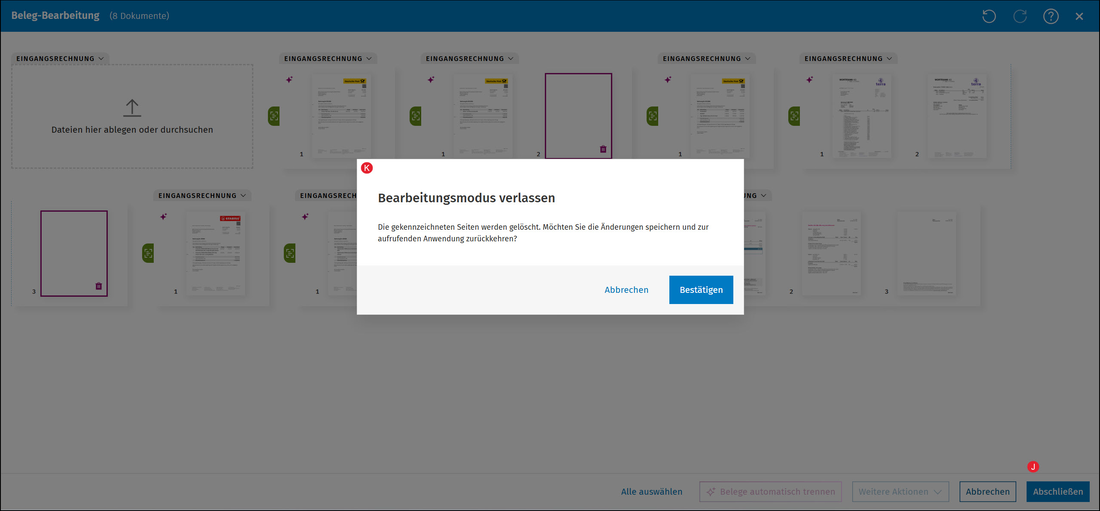Click green scan icon of second Deutsche Post invoice

[x=416, y=116]
